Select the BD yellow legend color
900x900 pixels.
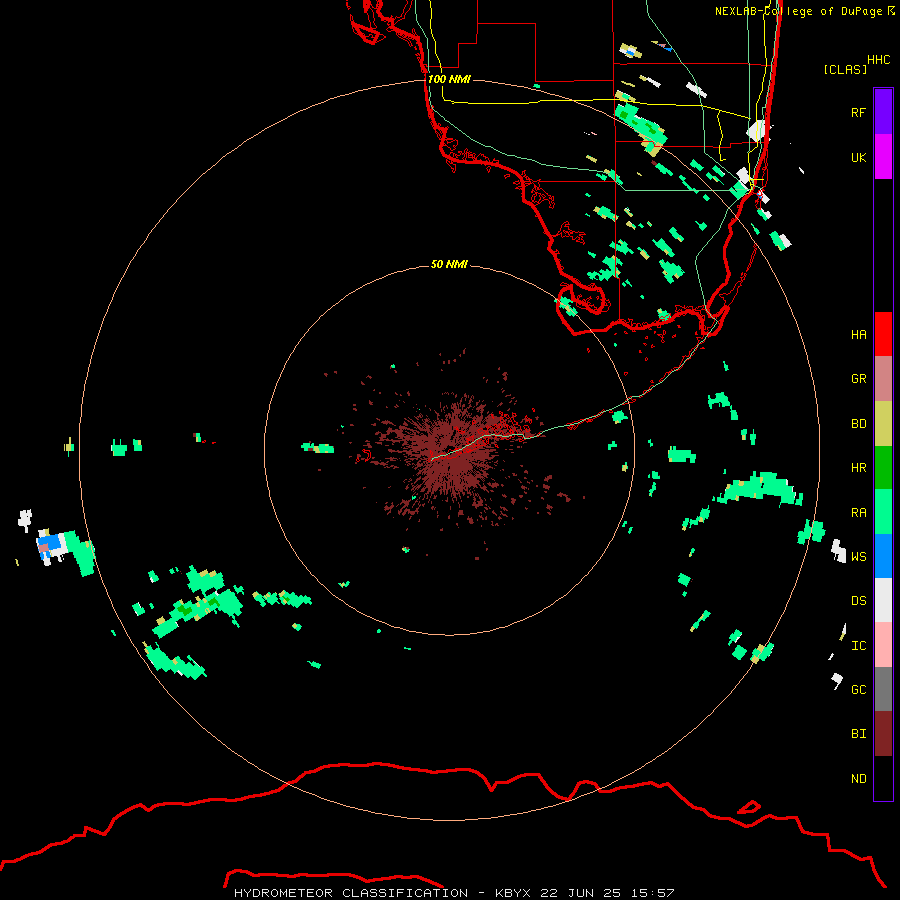point(883,424)
